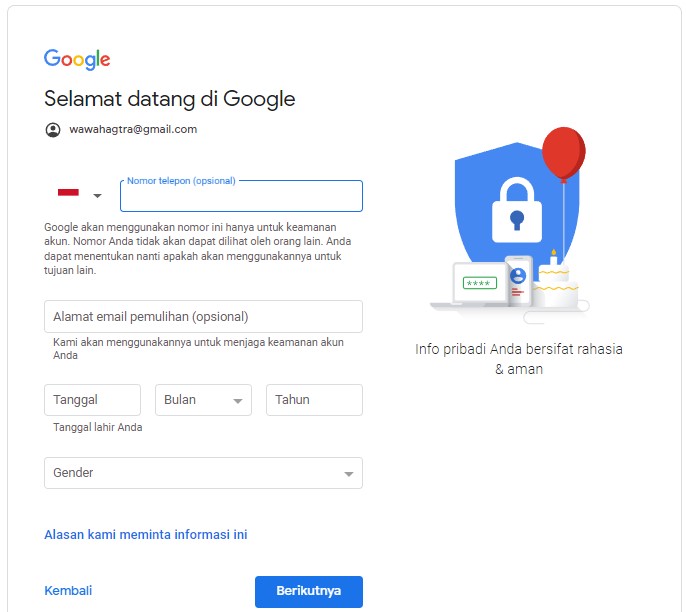Expand the Gender dropdown
686x612 pixels.
tap(203, 473)
